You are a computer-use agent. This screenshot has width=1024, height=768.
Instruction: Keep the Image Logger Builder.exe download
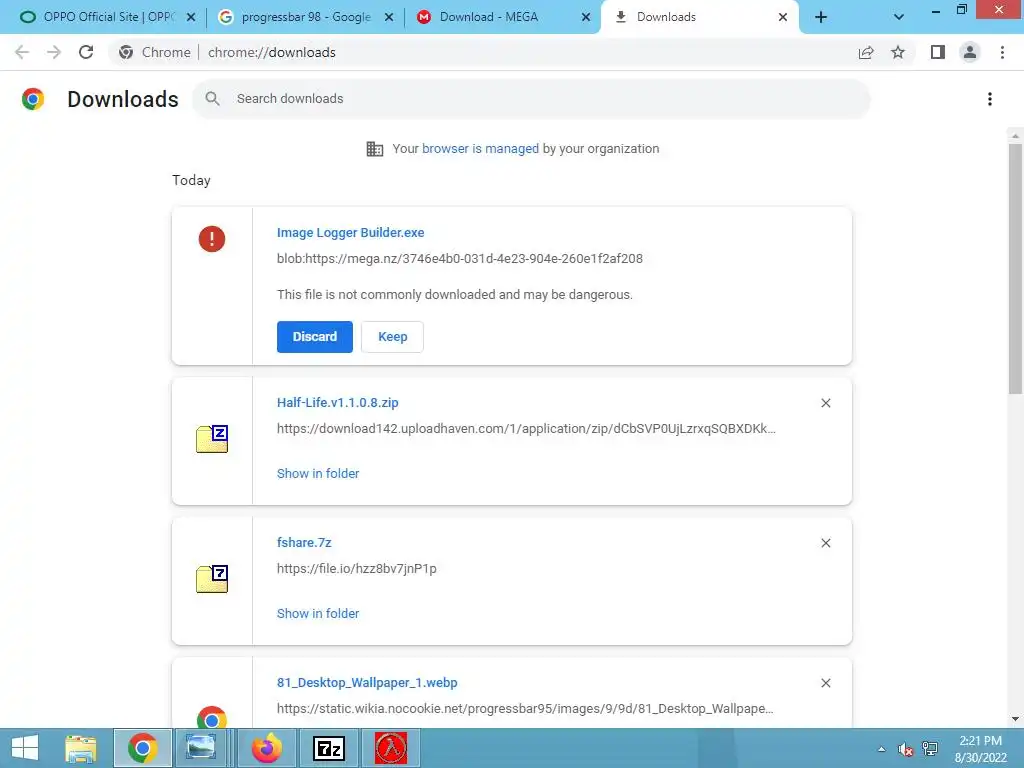[x=392, y=336]
